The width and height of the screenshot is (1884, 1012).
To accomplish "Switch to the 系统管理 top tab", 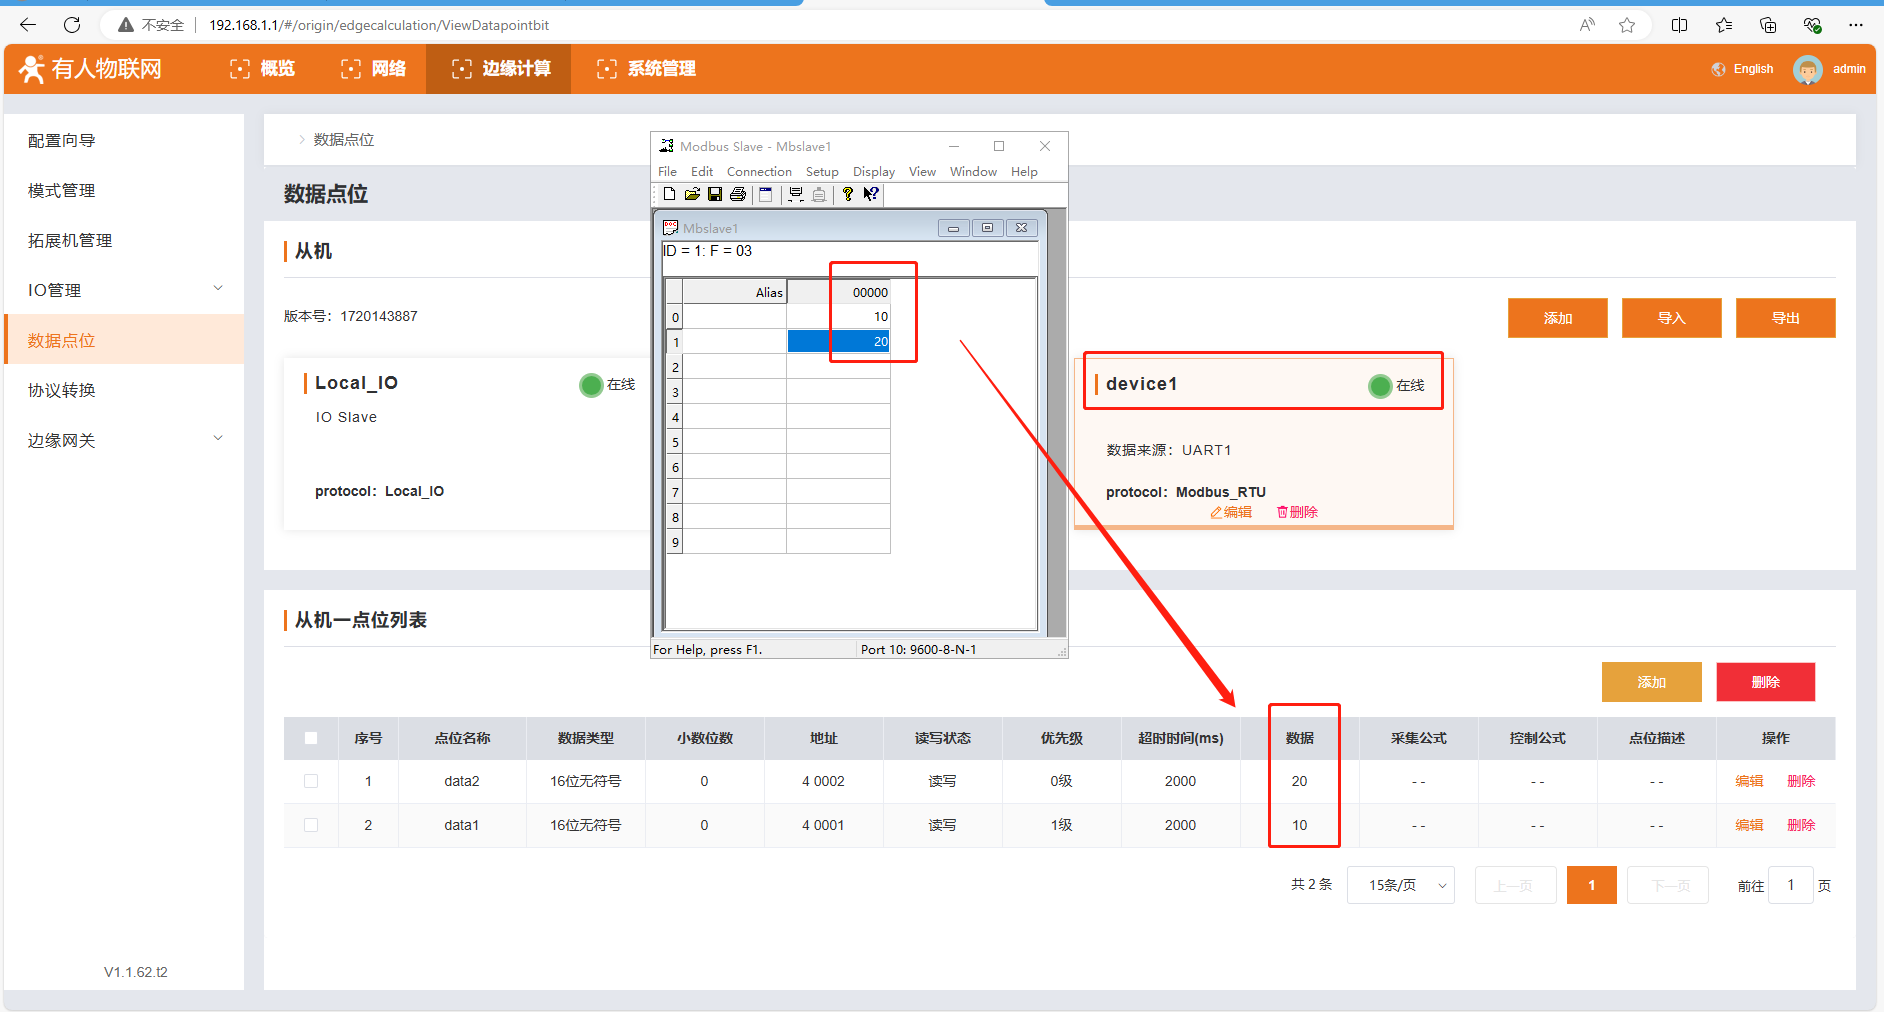I will click(x=646, y=69).
